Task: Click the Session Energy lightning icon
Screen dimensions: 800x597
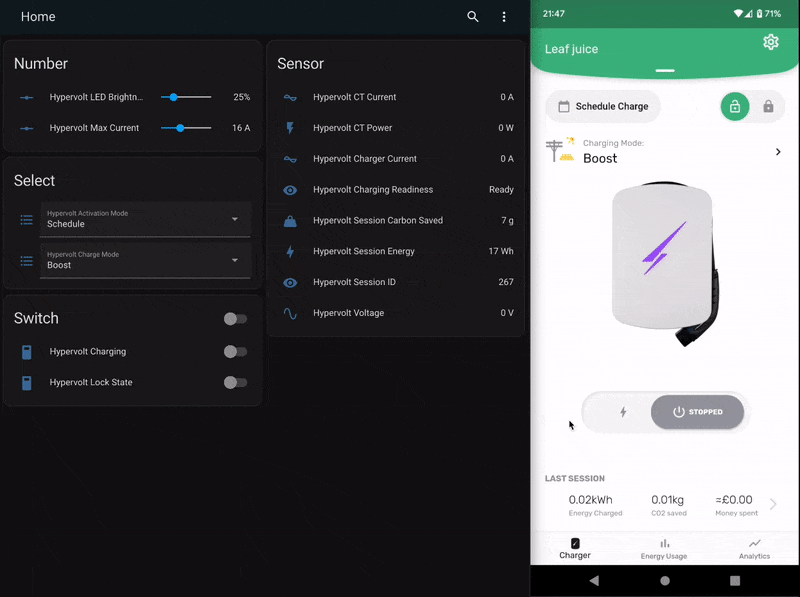Action: [x=290, y=252]
